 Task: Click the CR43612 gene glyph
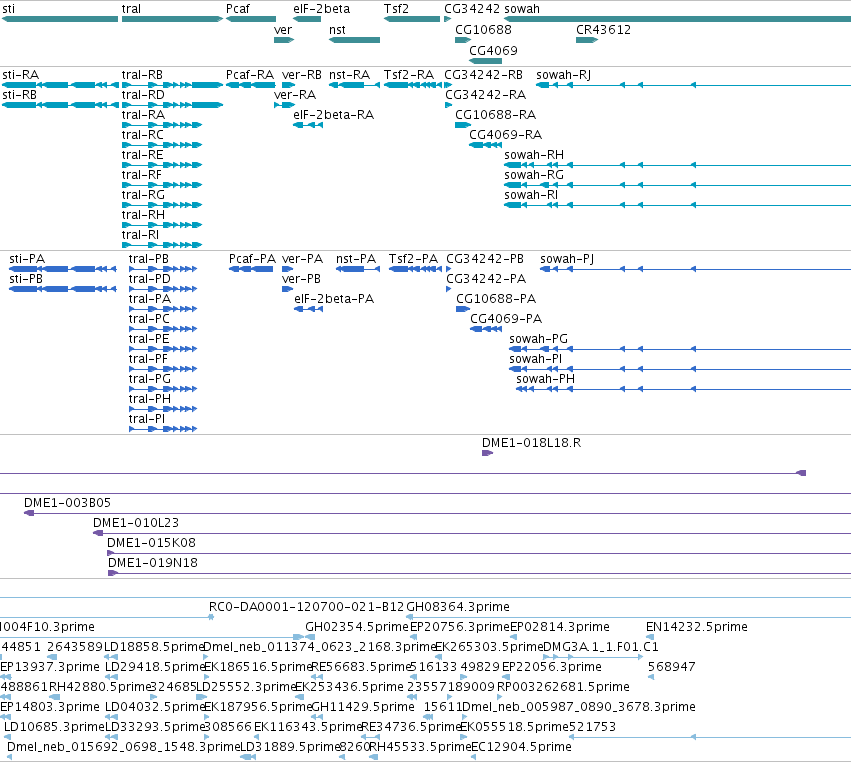pos(587,40)
